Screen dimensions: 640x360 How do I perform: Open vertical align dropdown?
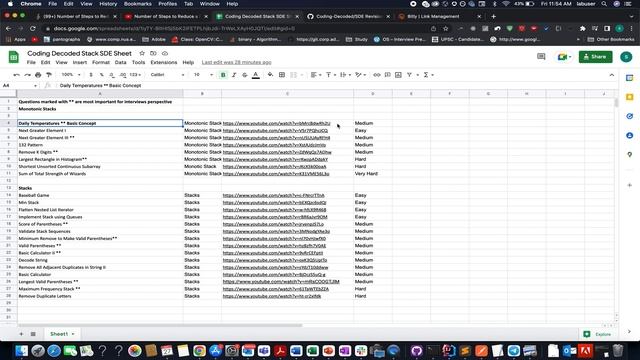(330, 75)
